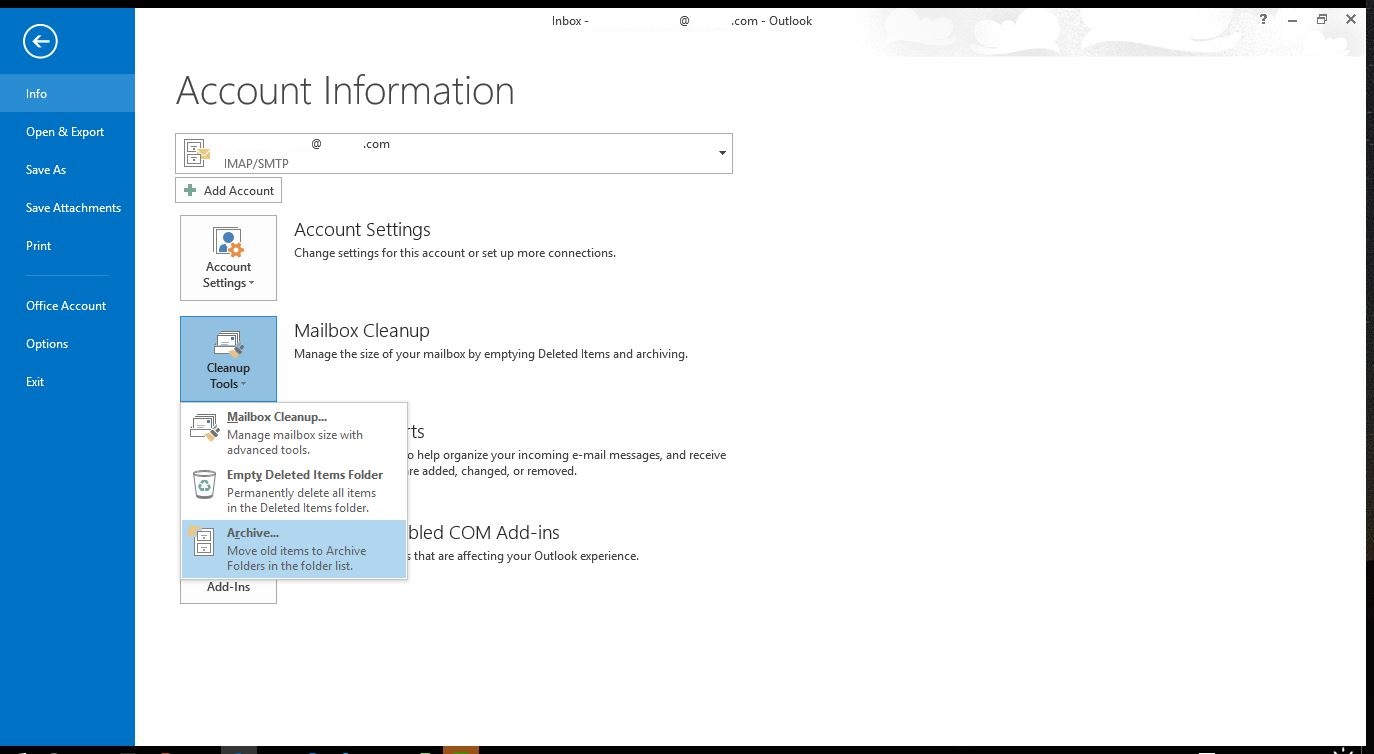This screenshot has height=754, width=1374.
Task: Toggle the Cleanup Tools dropdown button
Action: pyautogui.click(x=228, y=359)
